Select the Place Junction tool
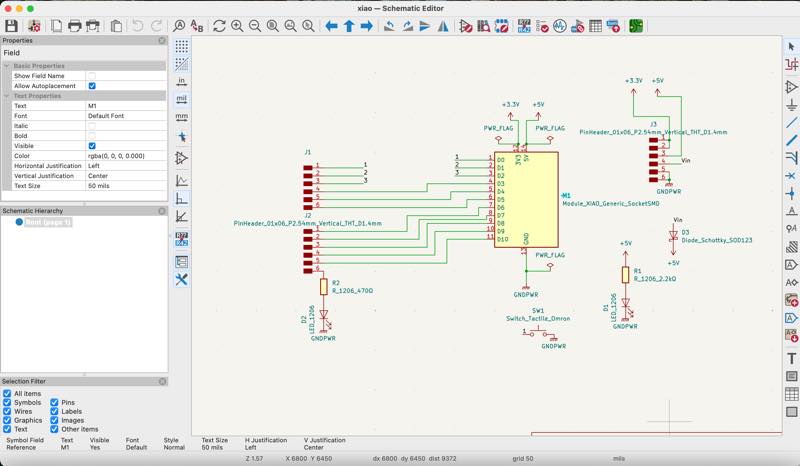Screen dimensions: 800x466 pos(791,193)
